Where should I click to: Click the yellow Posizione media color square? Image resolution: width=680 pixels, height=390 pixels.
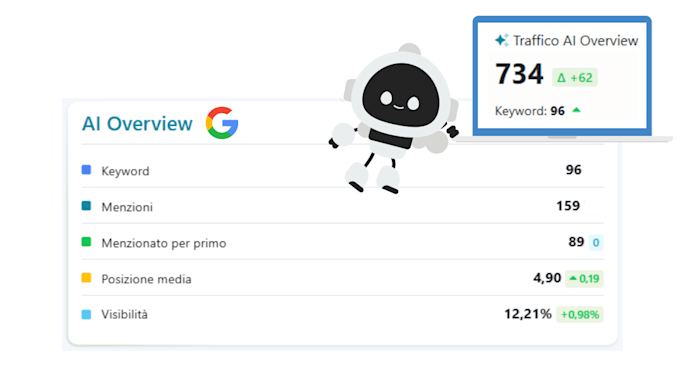click(86, 278)
